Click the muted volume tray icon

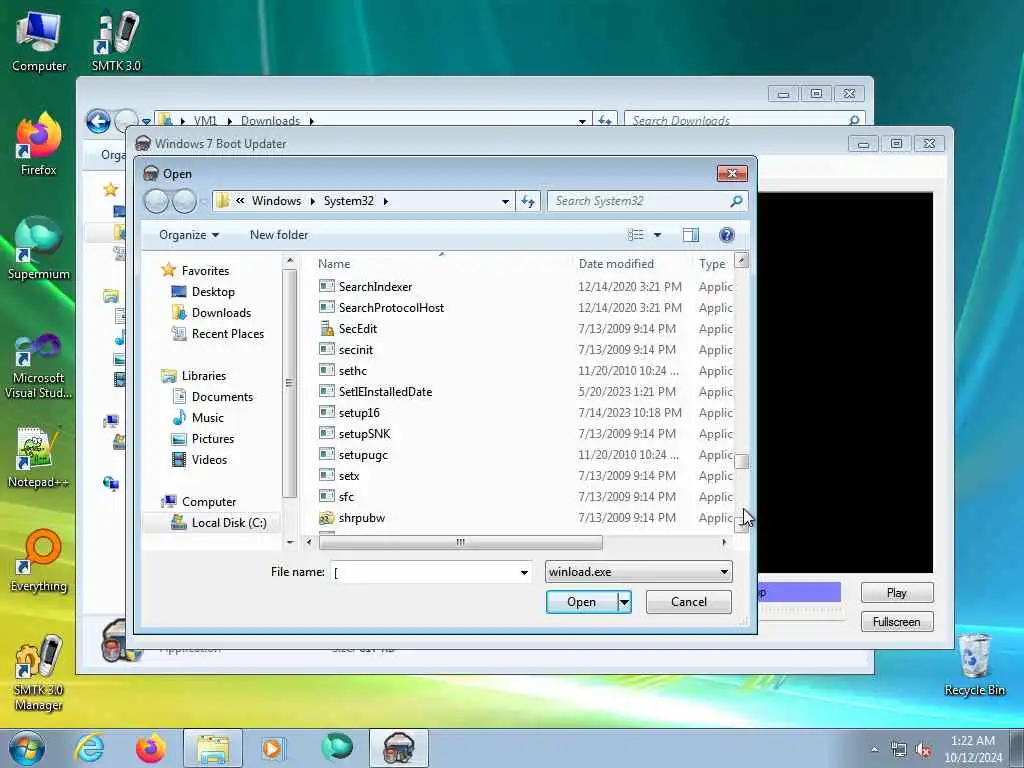(x=923, y=750)
